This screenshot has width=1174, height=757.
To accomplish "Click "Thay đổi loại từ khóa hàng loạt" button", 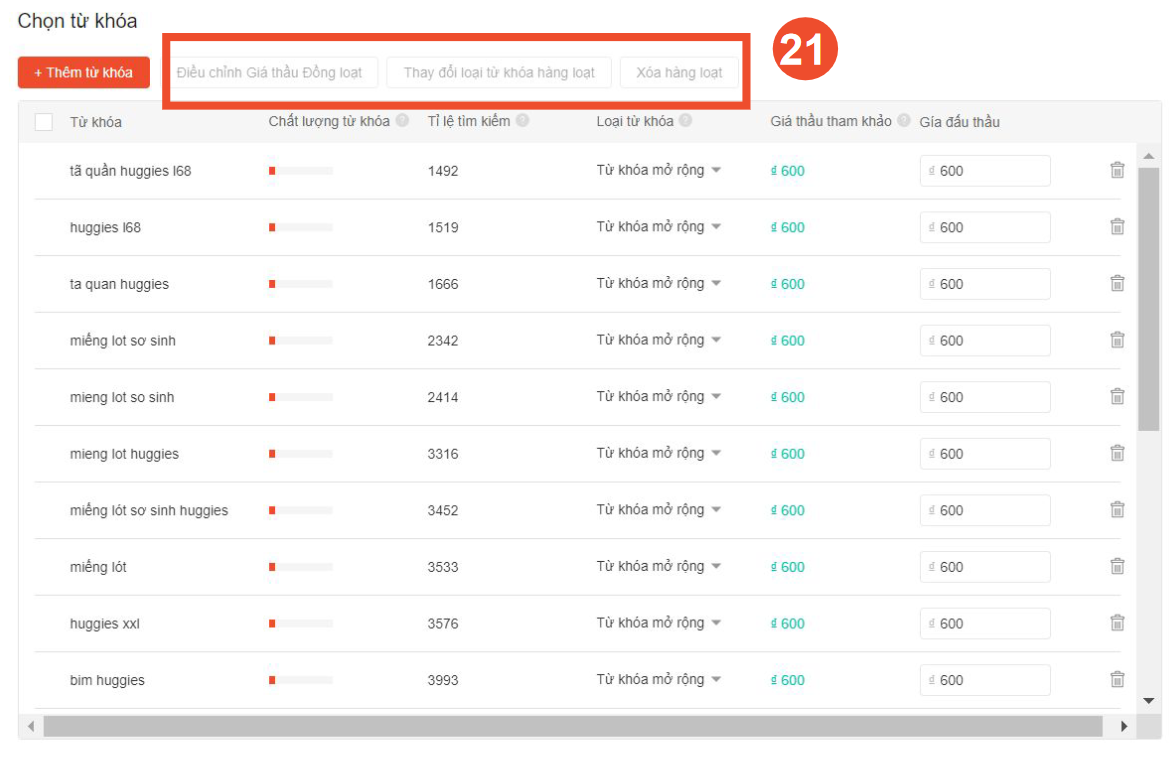I will coord(499,71).
